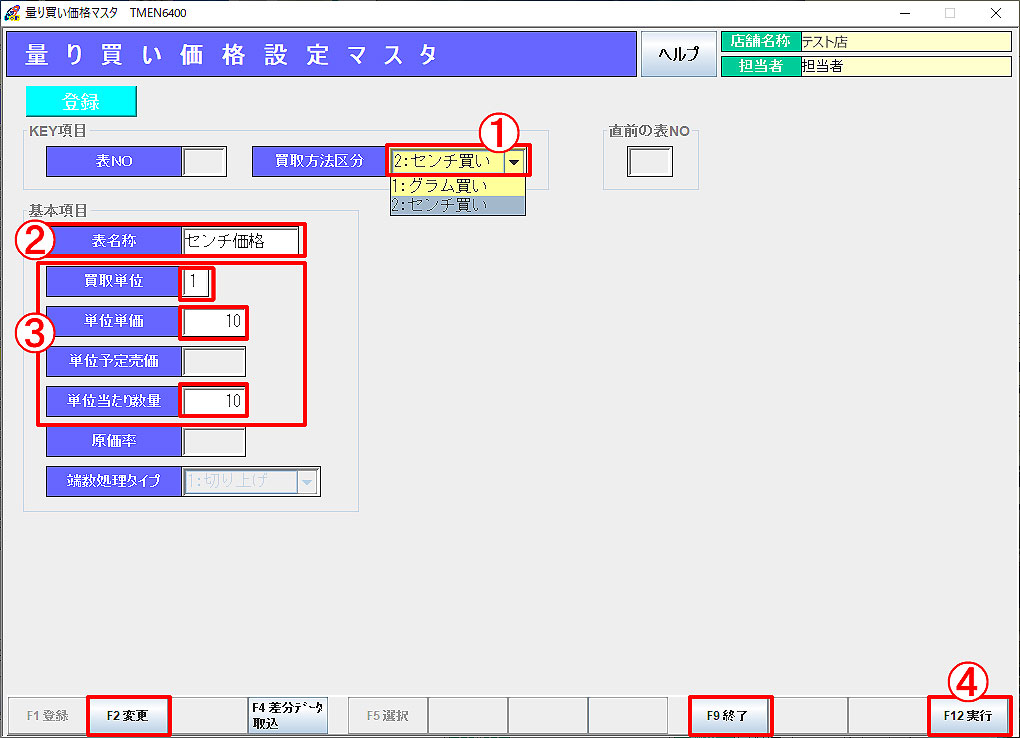Click the 担当者 name field

[x=906, y=66]
